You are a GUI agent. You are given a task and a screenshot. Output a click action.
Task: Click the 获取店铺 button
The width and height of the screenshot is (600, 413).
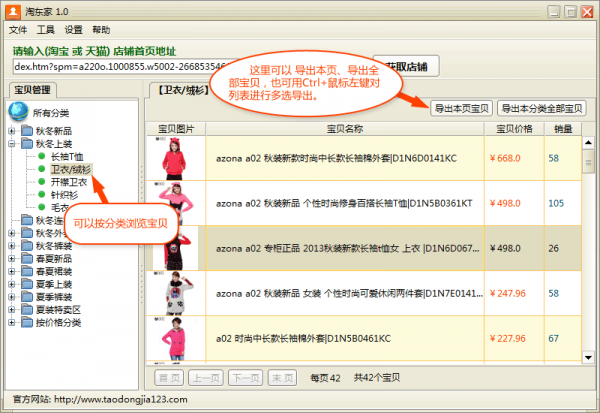[406, 67]
